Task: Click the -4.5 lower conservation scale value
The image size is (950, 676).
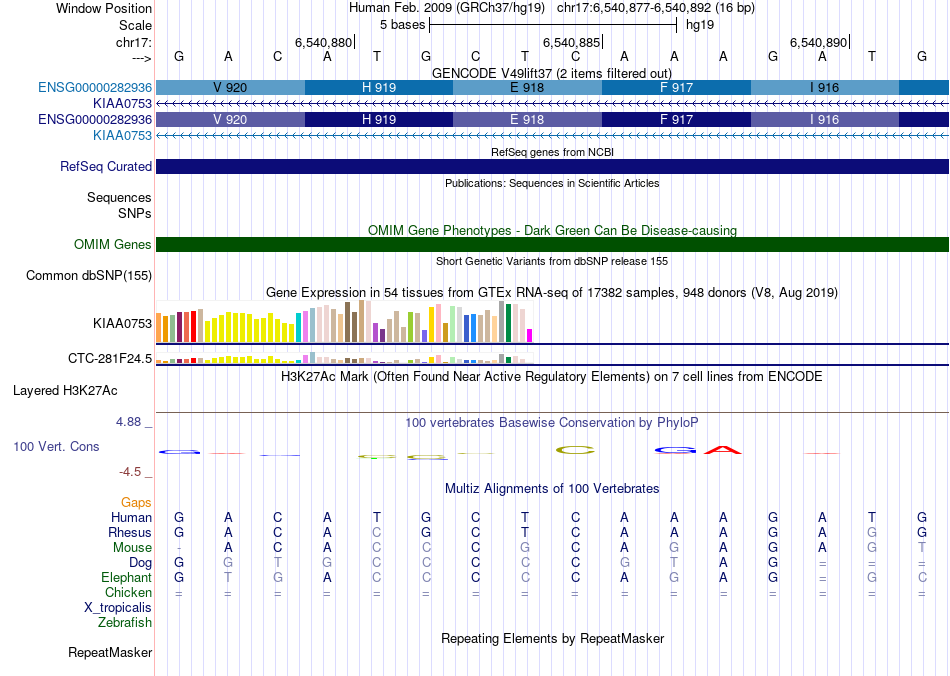Action: coord(130,472)
